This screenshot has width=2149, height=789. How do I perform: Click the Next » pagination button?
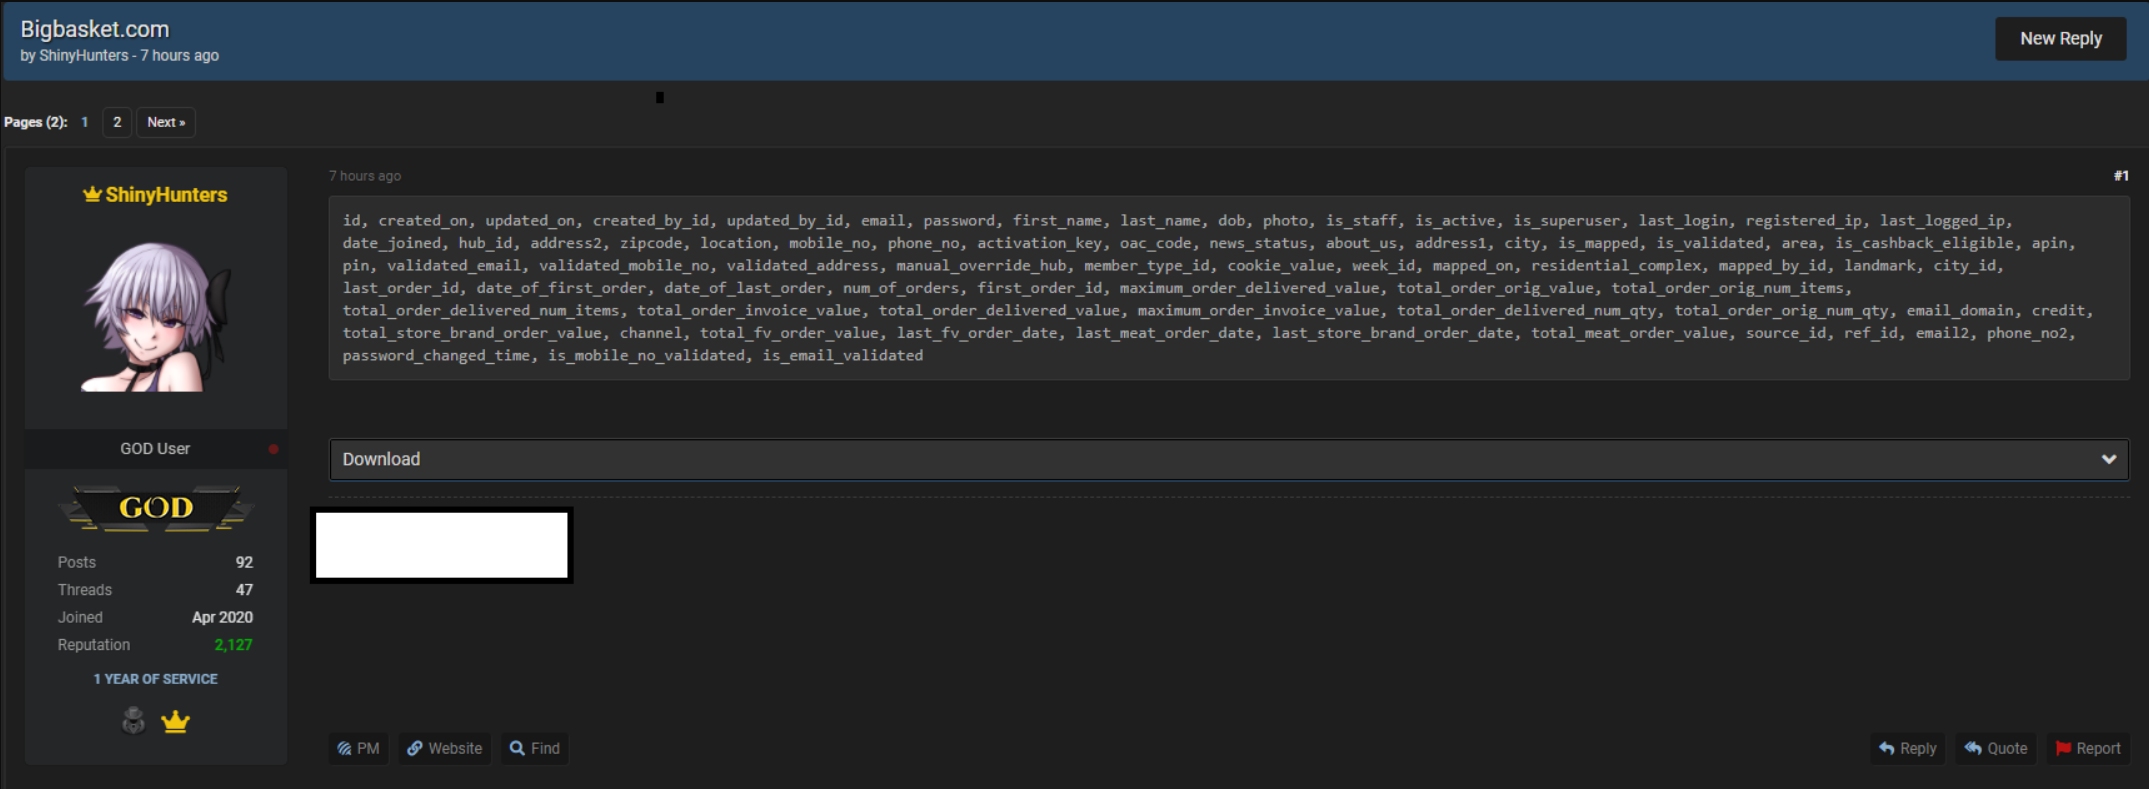(x=166, y=122)
